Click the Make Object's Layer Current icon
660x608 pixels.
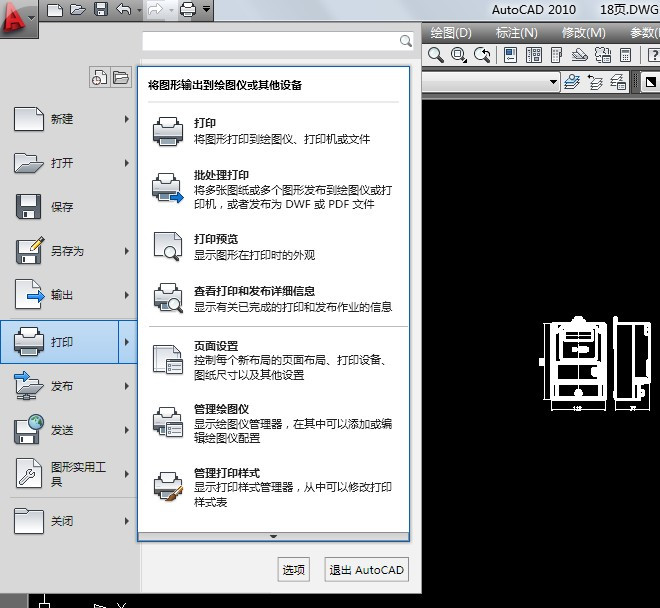572,82
